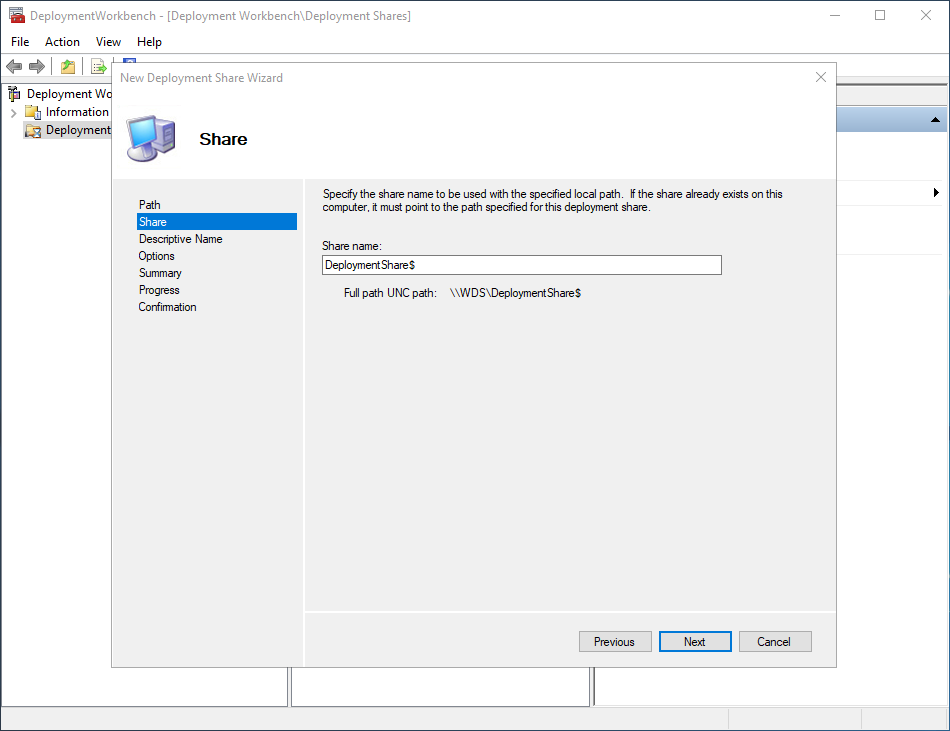Click the \\WDS\DeploymentShare$ UNC path text

515,293
